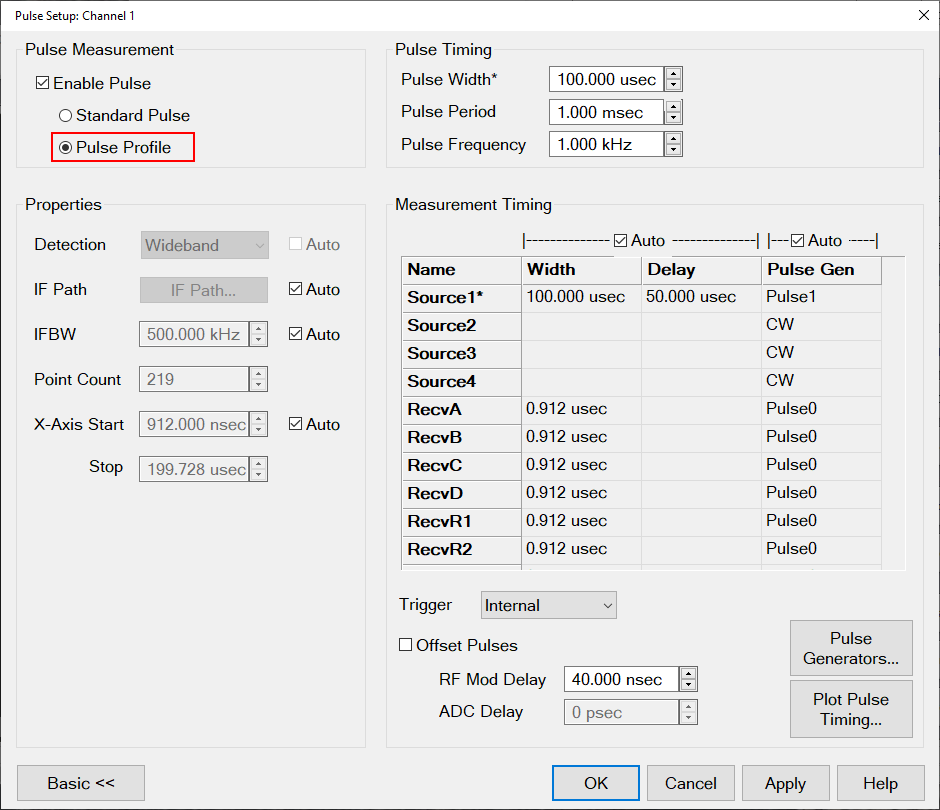Select the Standard Pulse radio button

pos(66,116)
